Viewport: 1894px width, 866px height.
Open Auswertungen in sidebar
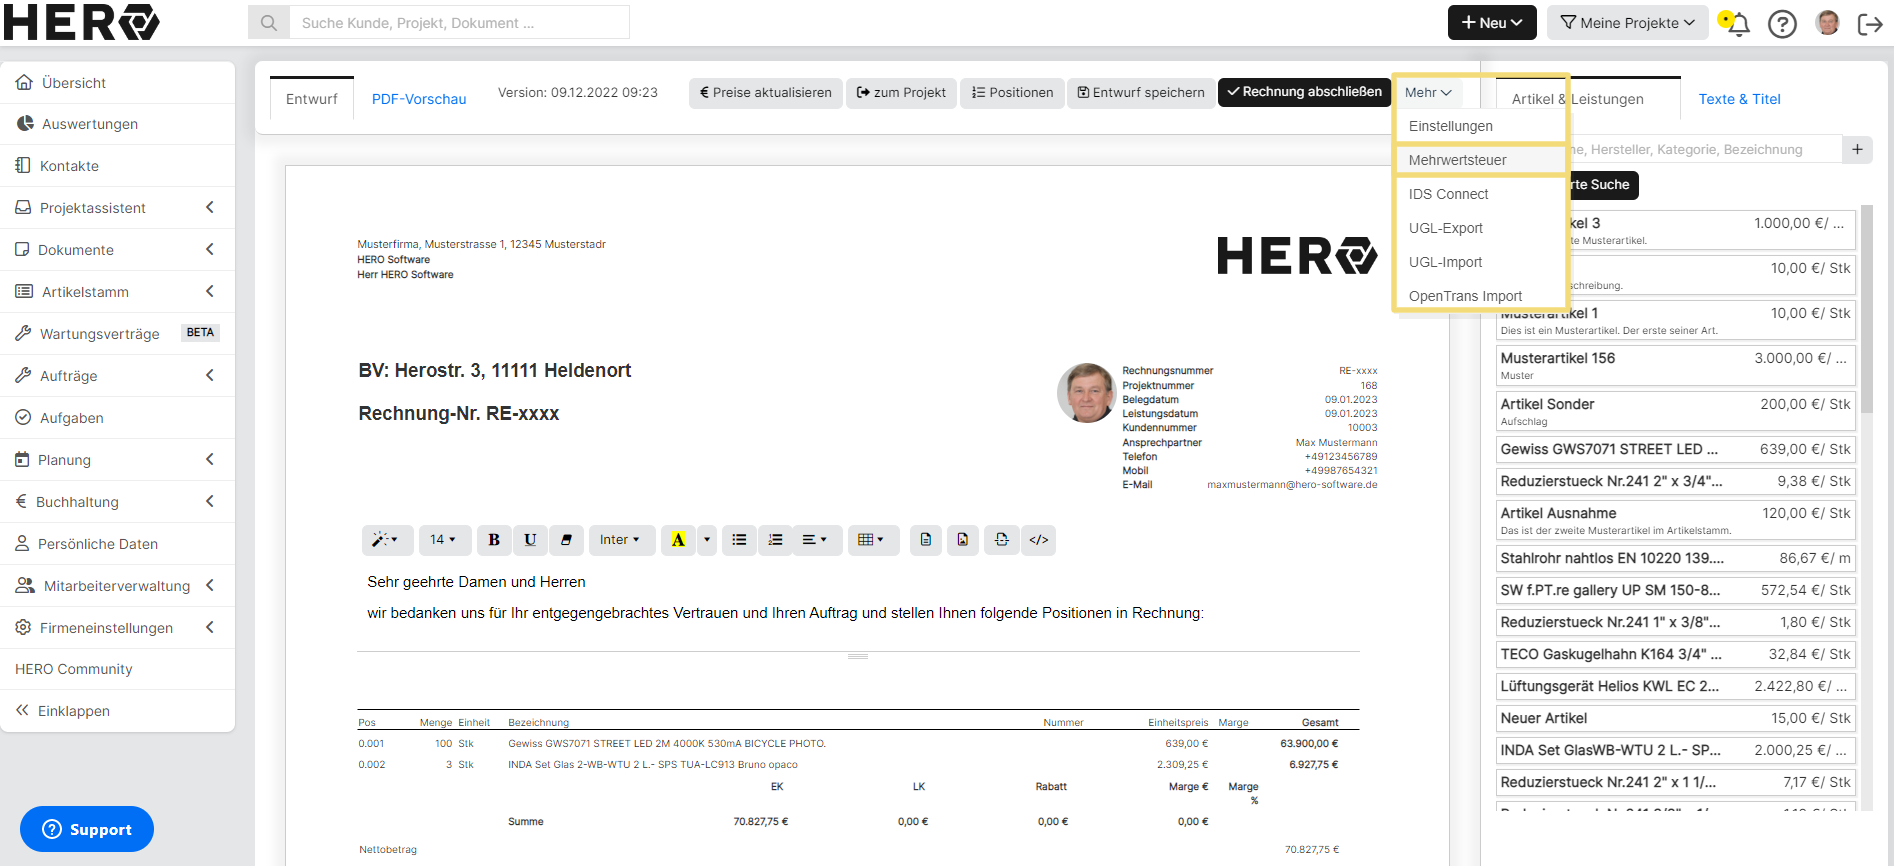118,124
